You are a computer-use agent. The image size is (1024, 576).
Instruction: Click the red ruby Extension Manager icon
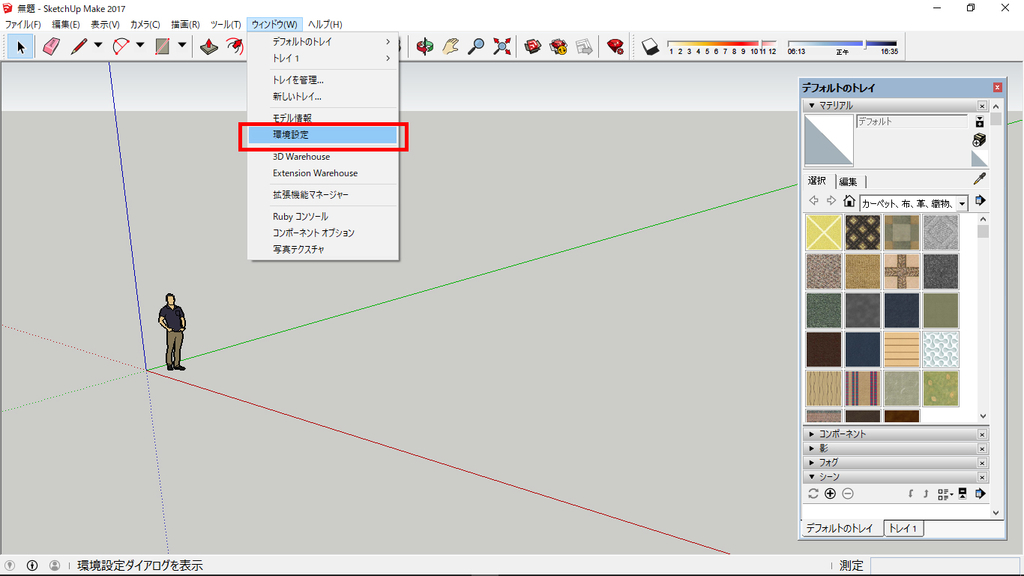tap(615, 47)
